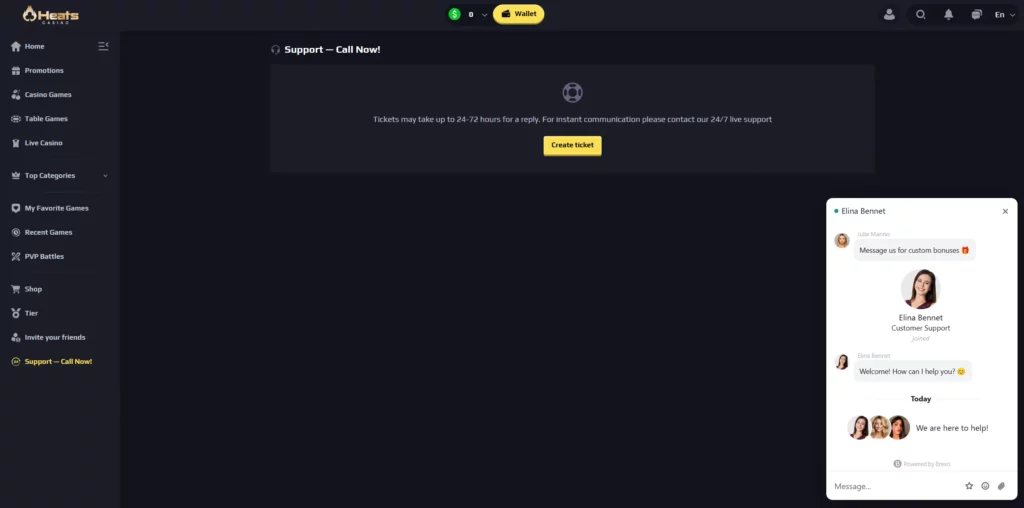Open PVP Battles from the sidebar
Screen dimensions: 1024x508
(x=44, y=257)
